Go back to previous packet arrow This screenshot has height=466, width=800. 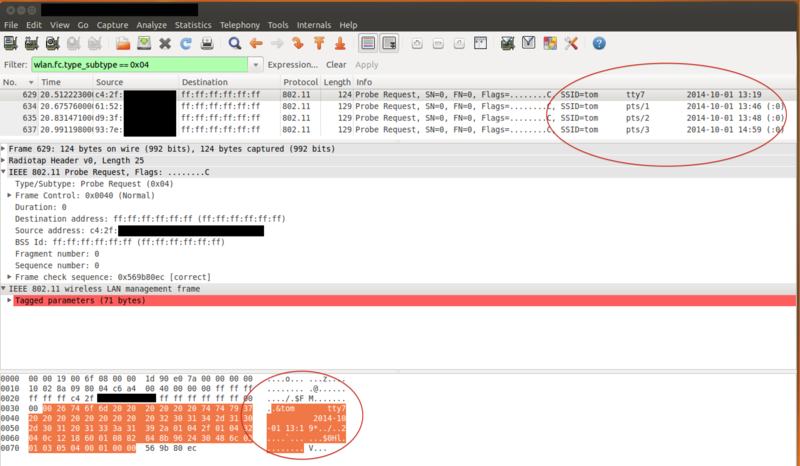pos(256,44)
